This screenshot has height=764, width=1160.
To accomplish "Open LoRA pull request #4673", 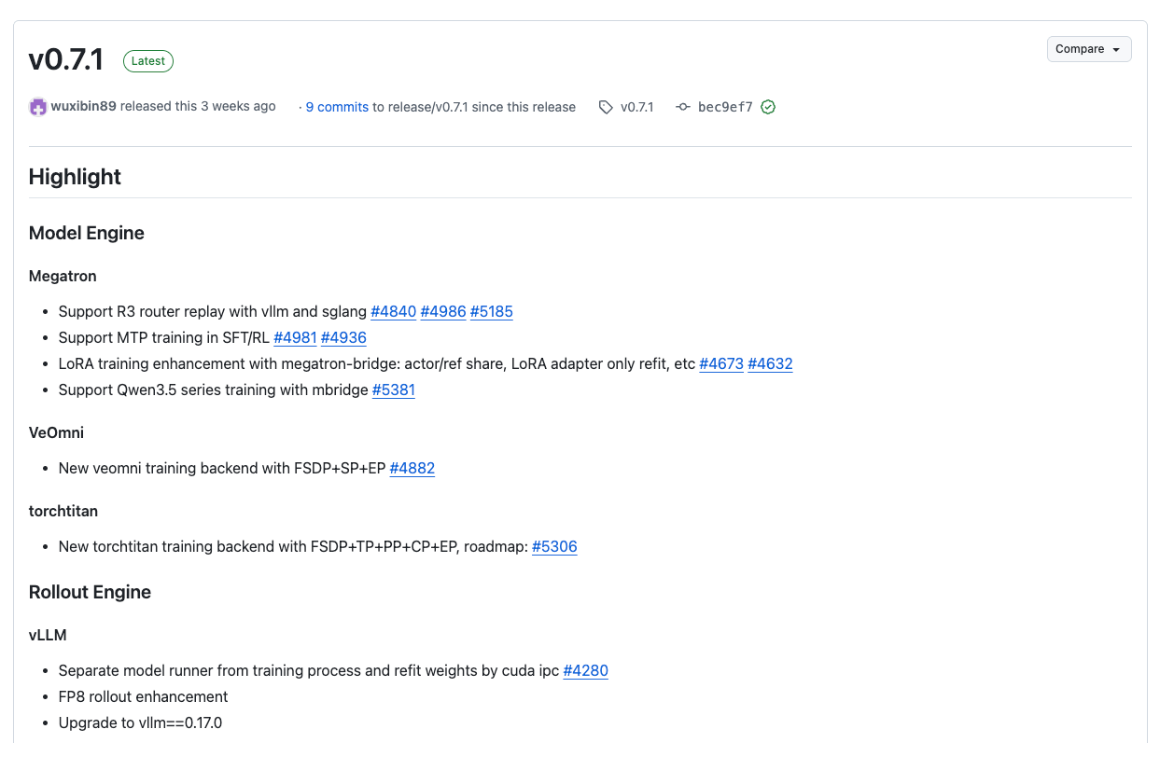I will (721, 364).
